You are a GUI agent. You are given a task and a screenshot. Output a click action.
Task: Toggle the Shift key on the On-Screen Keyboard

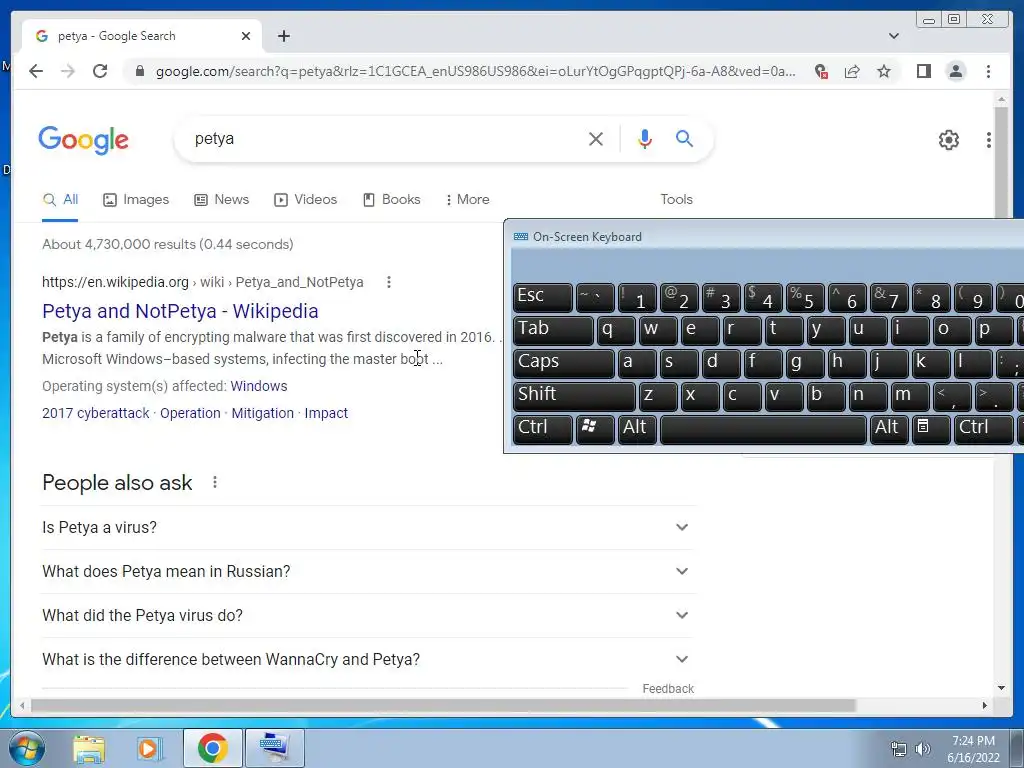click(573, 396)
